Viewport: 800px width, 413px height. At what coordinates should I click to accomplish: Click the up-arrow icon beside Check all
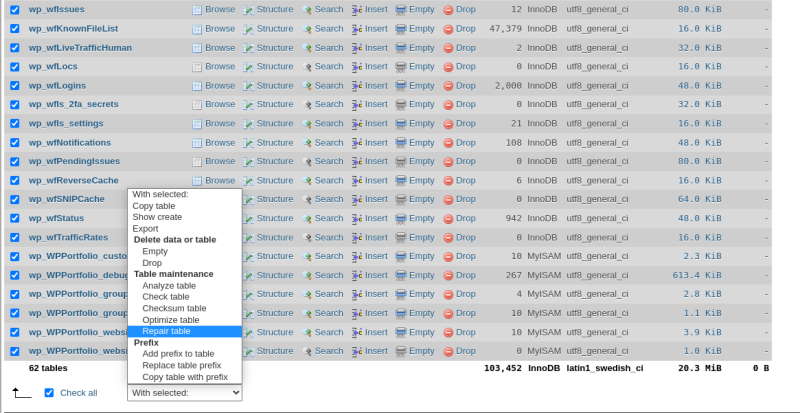(x=21, y=393)
